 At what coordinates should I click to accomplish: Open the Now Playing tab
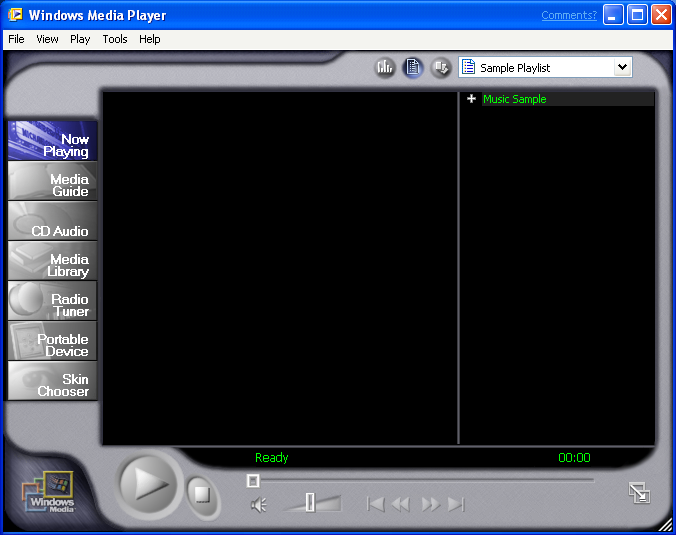tap(52, 141)
